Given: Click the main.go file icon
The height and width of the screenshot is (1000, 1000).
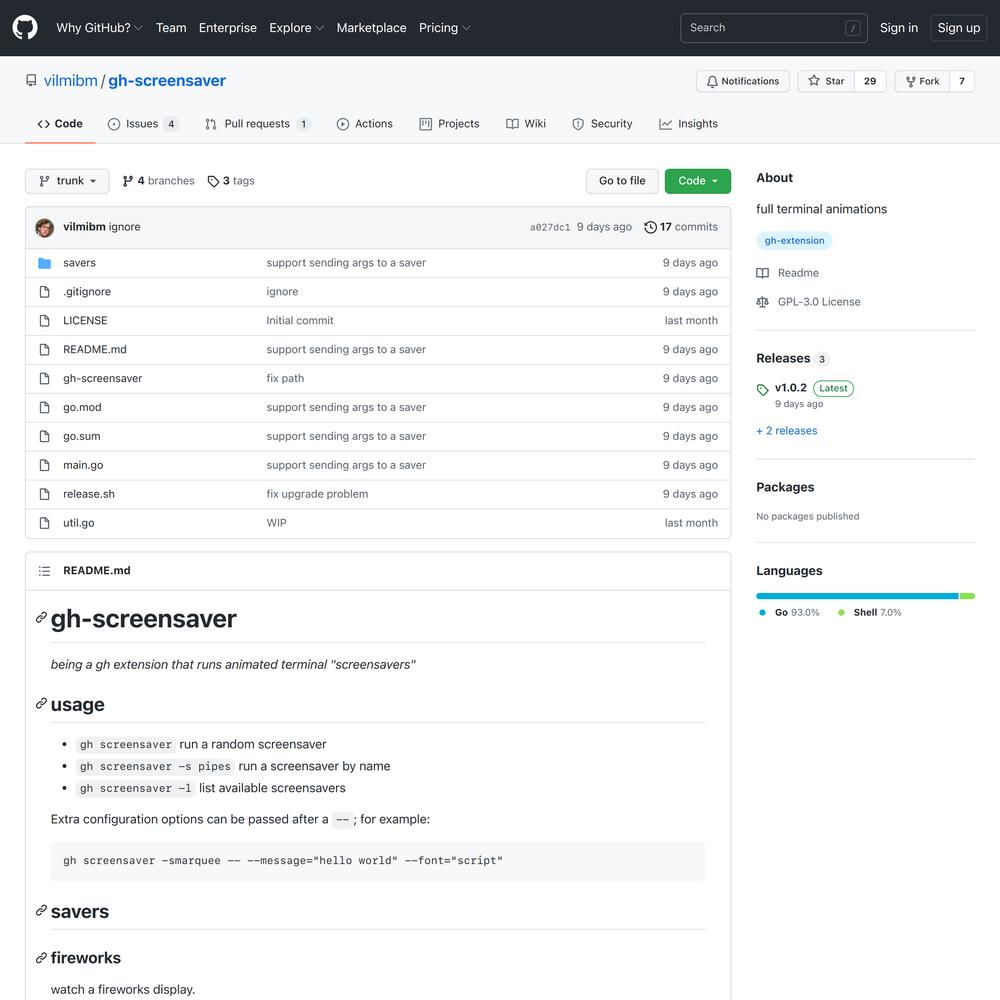Looking at the screenshot, I should pos(44,465).
